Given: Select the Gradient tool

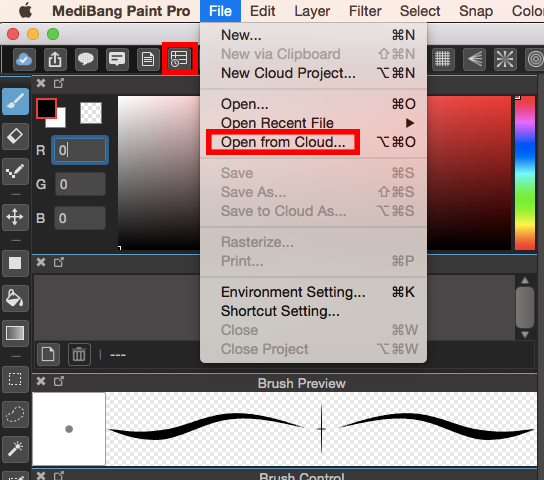Looking at the screenshot, I should coord(15,333).
